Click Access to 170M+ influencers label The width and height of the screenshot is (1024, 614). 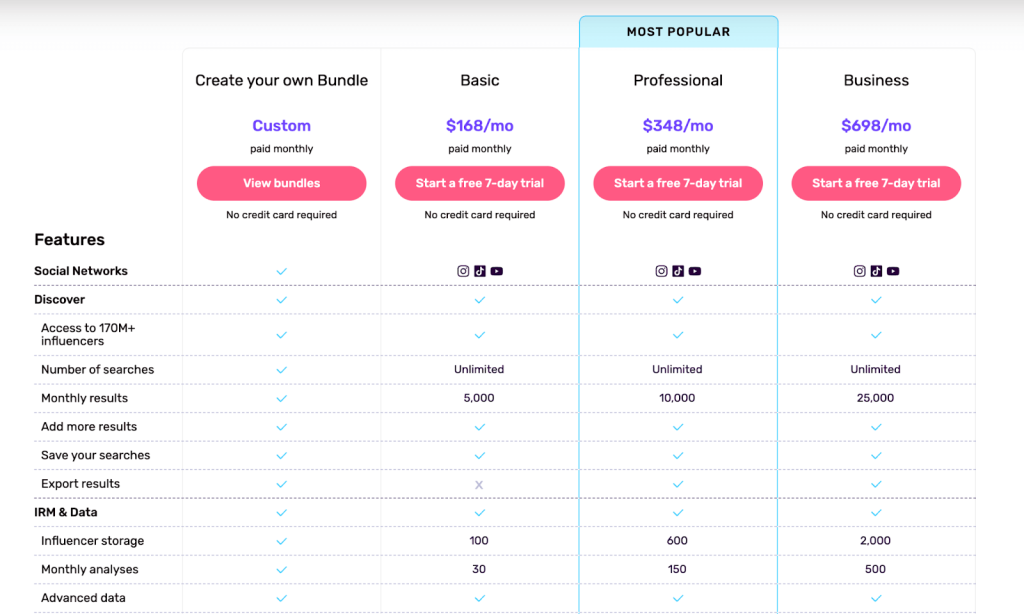88,334
